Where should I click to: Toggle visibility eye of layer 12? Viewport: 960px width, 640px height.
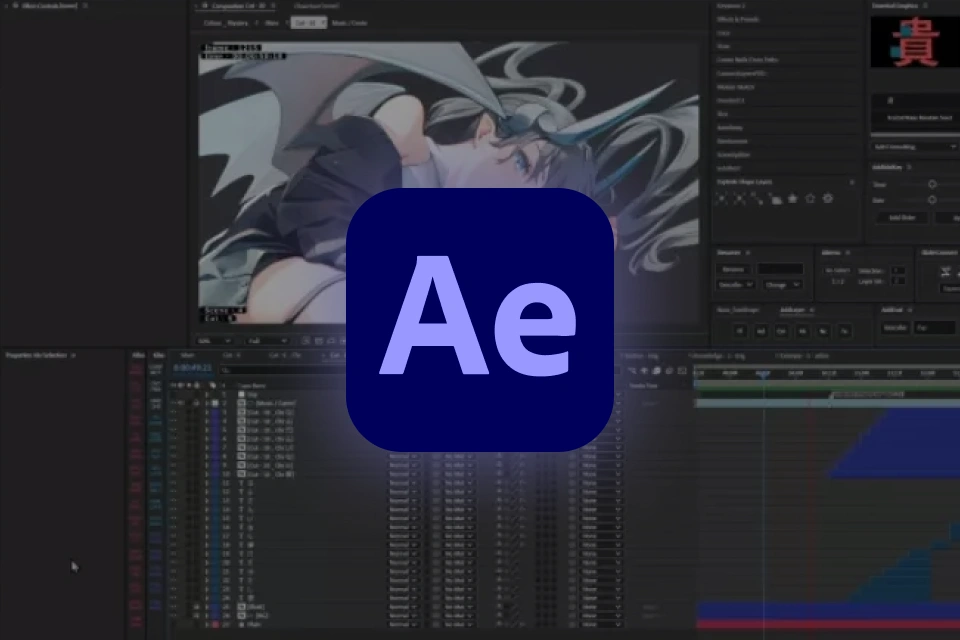[174, 492]
